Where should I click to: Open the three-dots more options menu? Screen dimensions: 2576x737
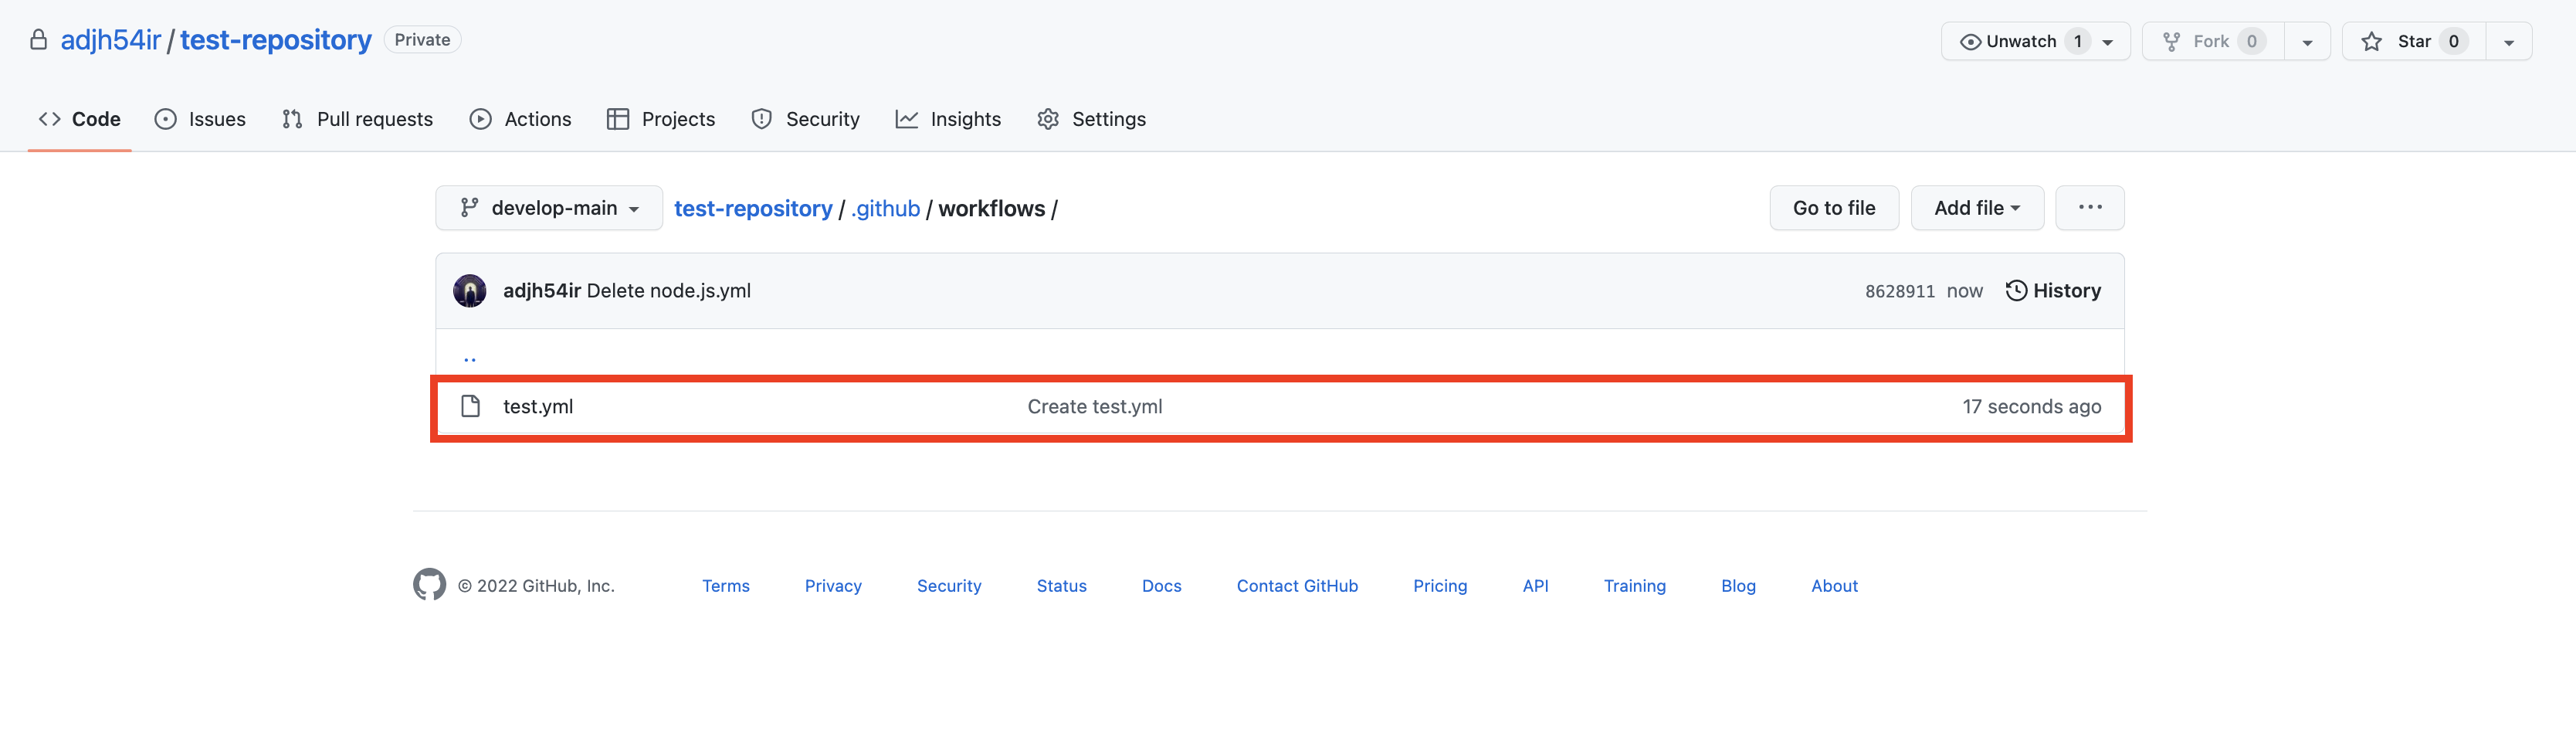point(2090,208)
